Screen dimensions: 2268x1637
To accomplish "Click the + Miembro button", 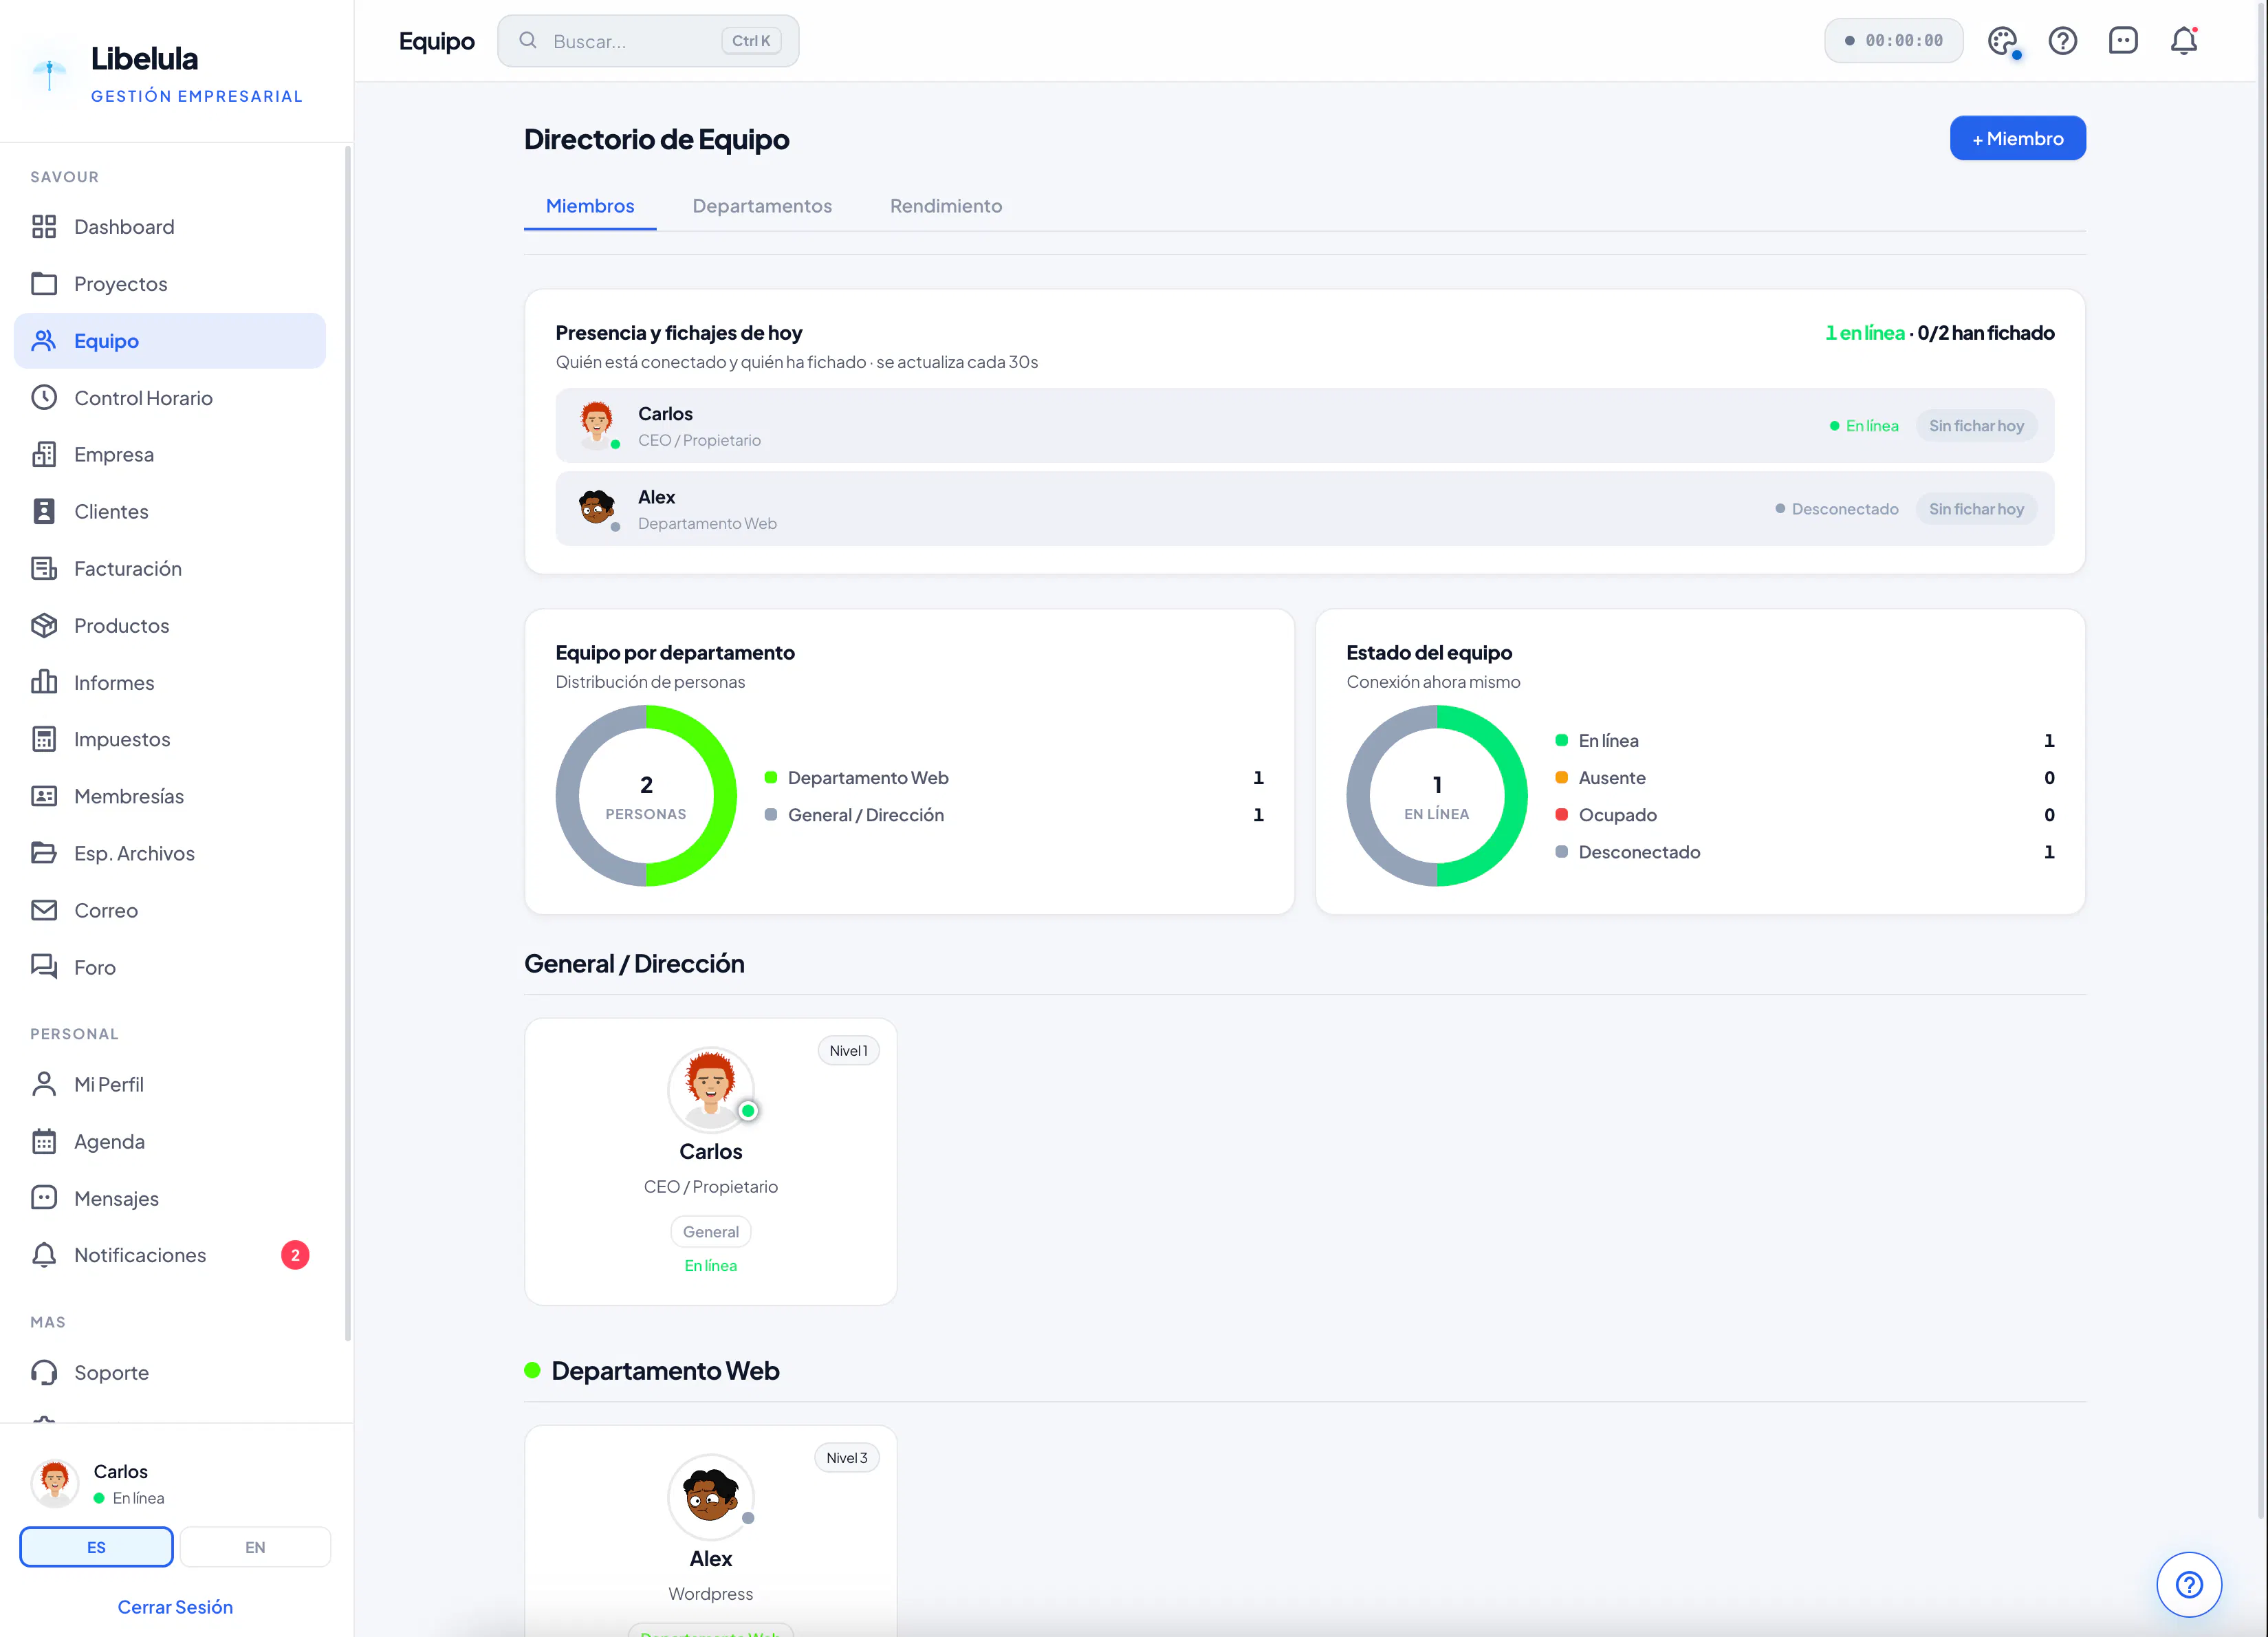I will click(x=2018, y=138).
